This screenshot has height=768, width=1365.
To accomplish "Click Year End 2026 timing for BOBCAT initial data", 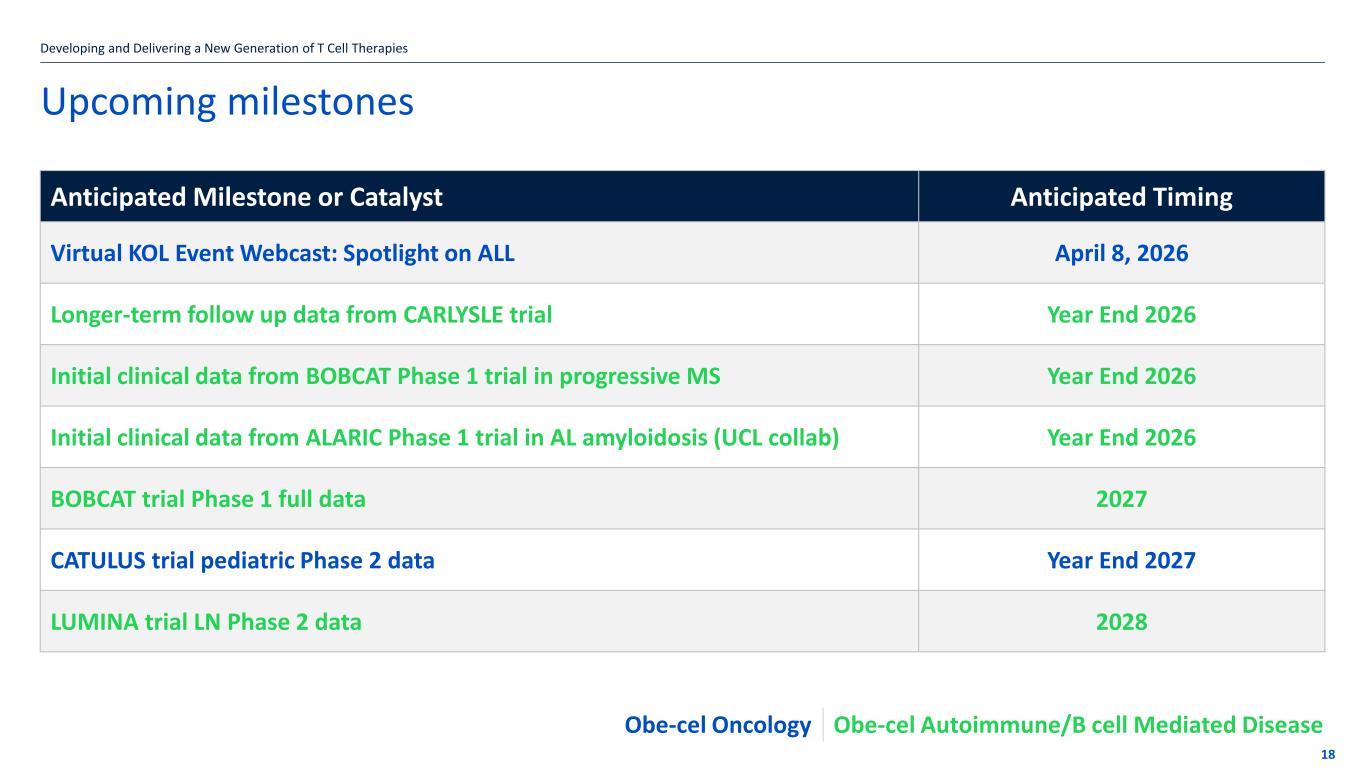I will tap(1121, 377).
